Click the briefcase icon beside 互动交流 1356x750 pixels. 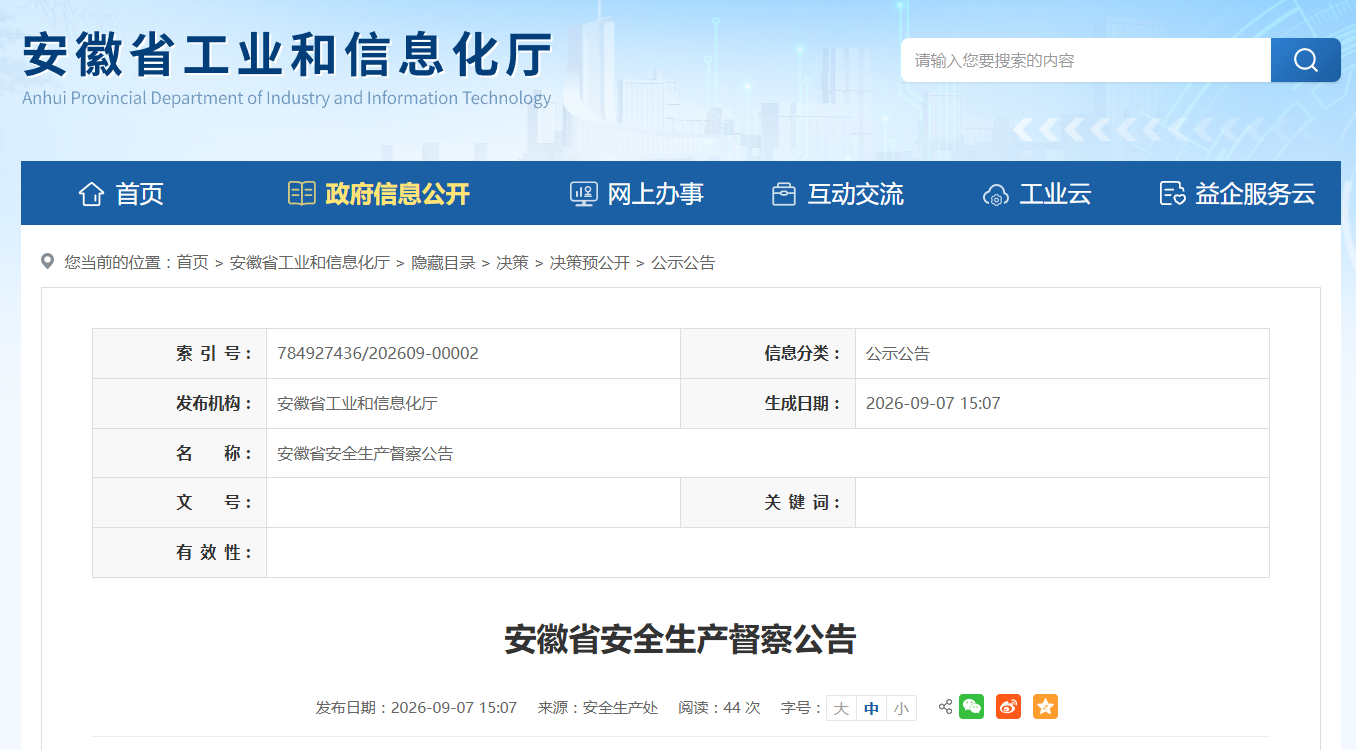tap(784, 194)
